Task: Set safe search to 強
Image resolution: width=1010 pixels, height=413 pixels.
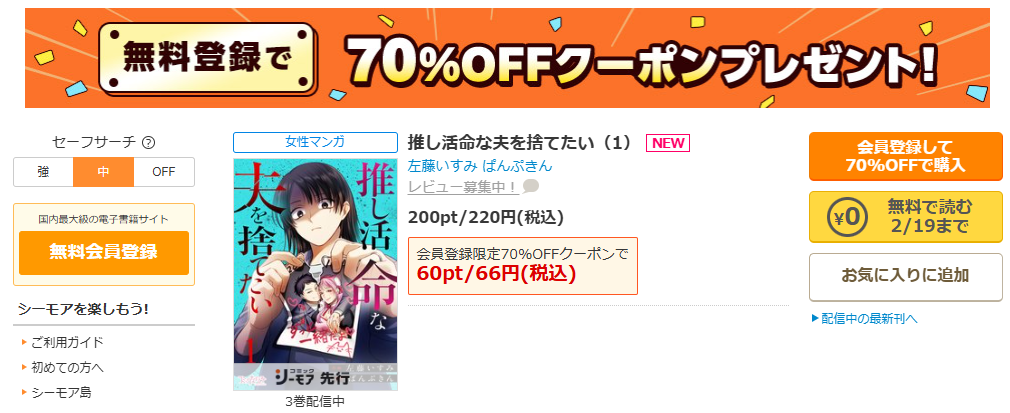Action: click(43, 172)
